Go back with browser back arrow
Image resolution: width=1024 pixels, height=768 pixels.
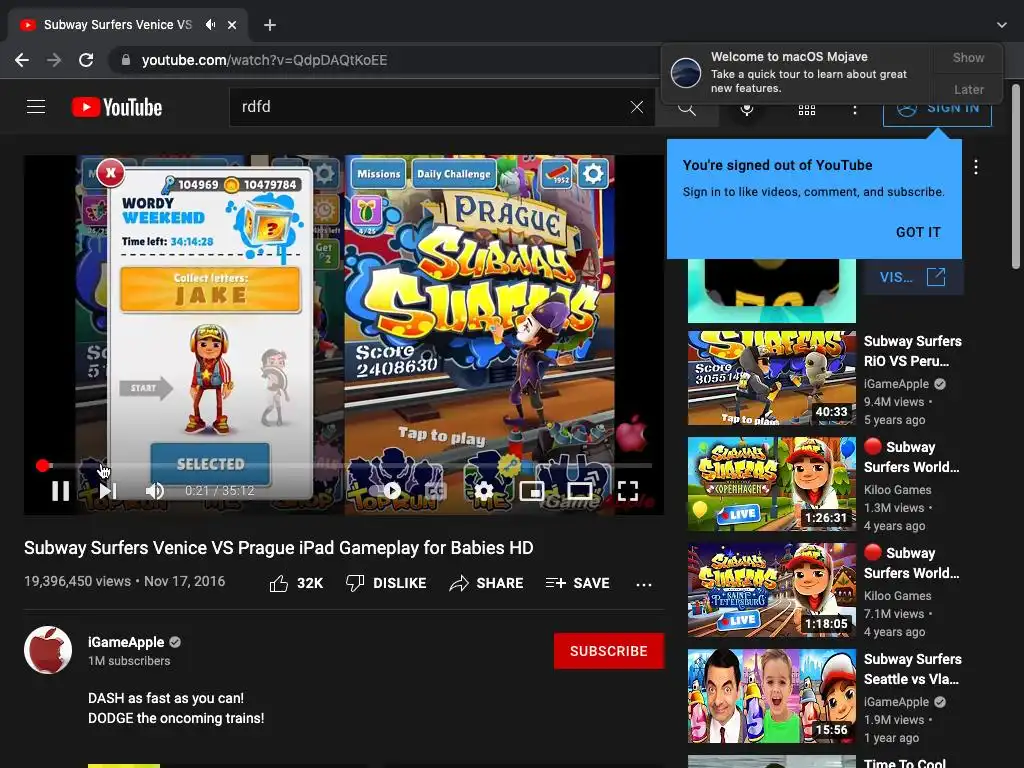(22, 60)
